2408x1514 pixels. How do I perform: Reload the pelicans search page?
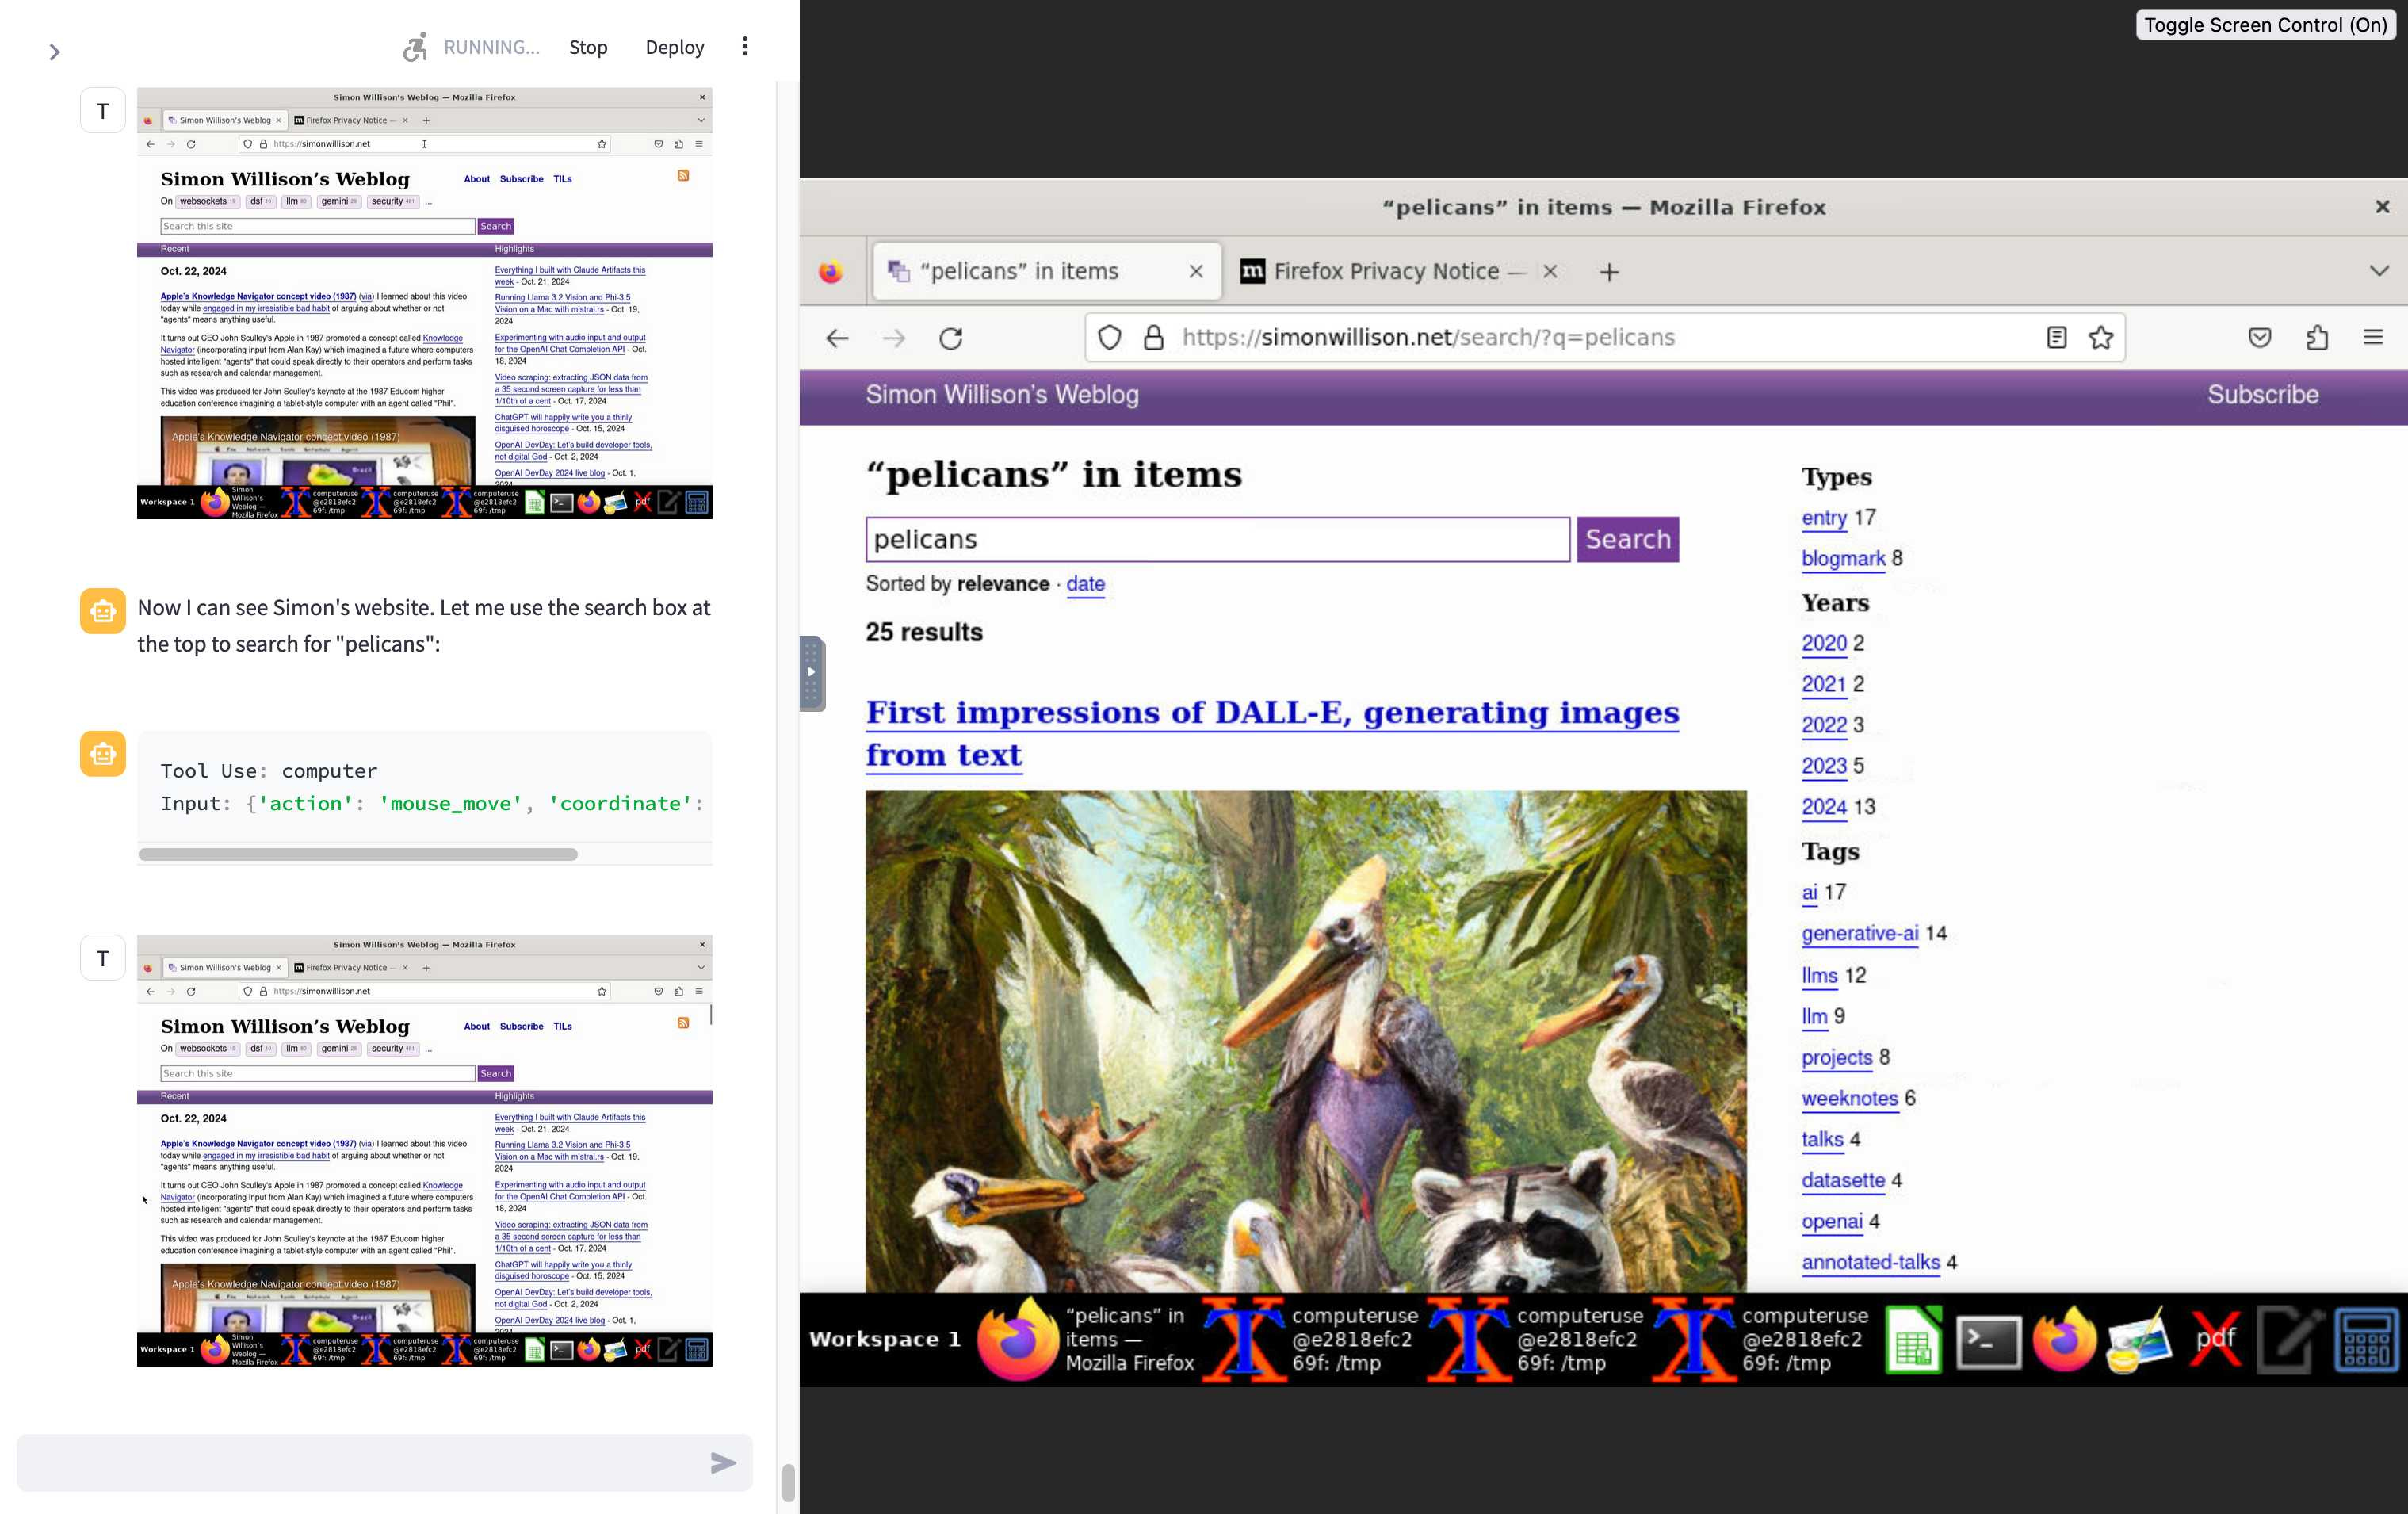(x=951, y=338)
